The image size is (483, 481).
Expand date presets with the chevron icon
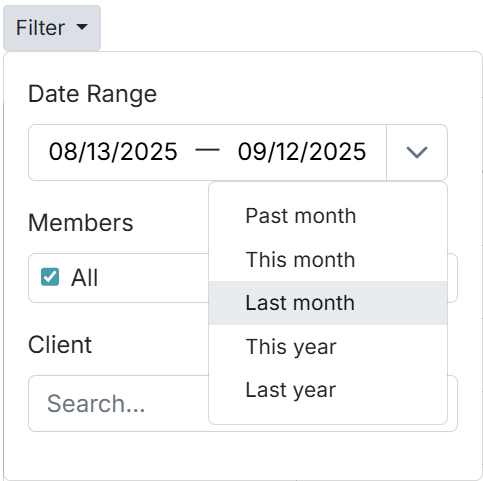[x=417, y=152]
